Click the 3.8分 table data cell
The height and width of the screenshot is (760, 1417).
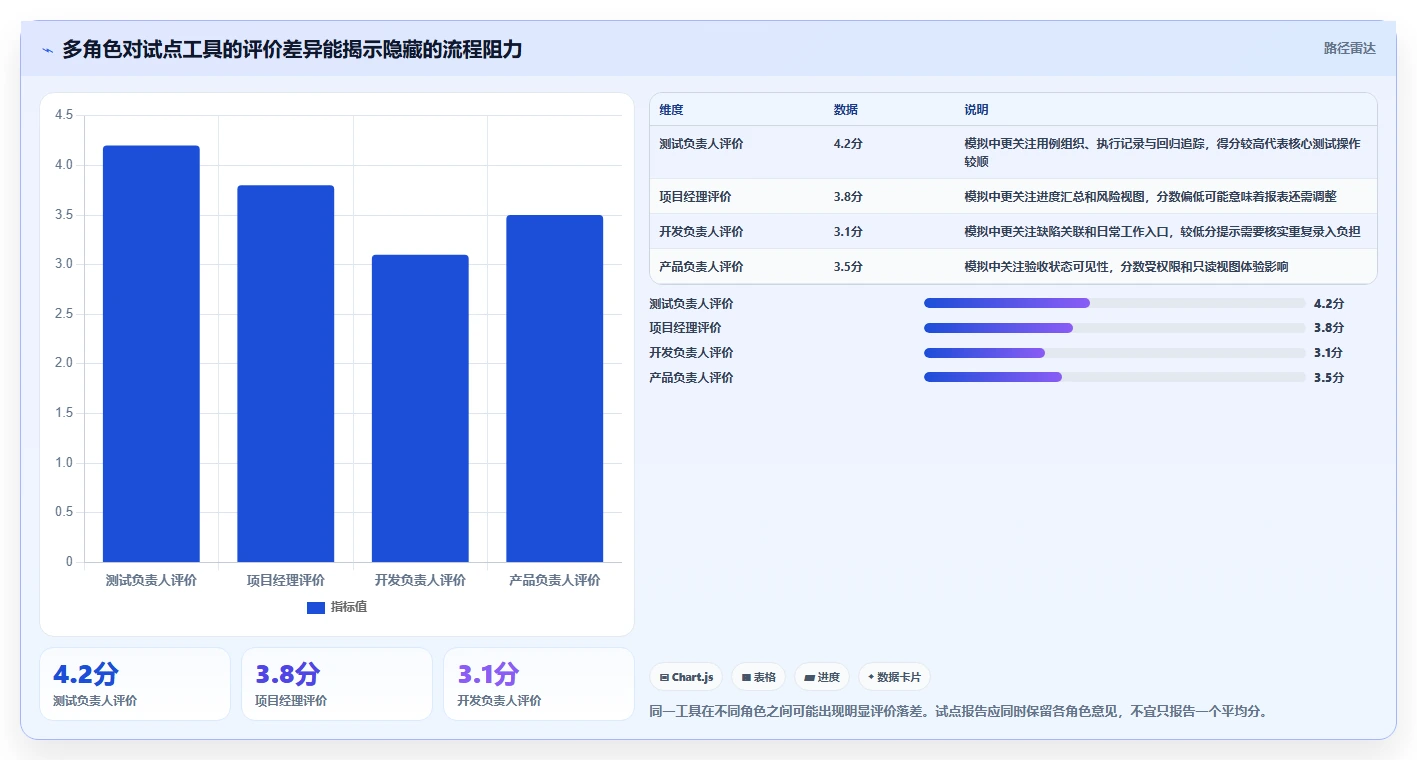point(848,197)
